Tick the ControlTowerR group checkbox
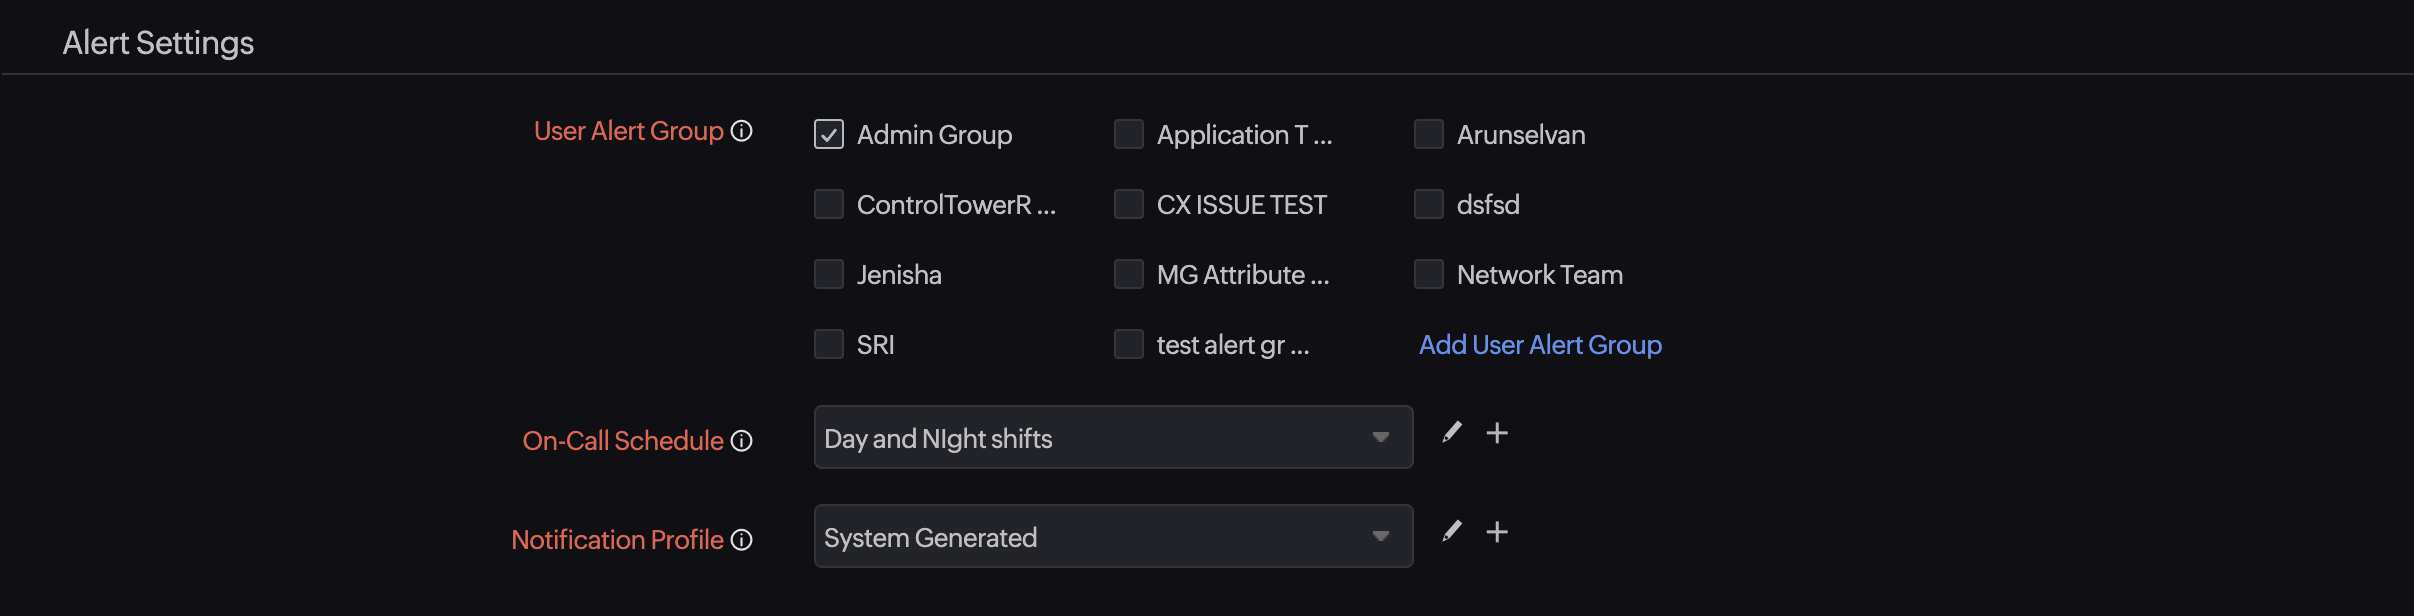2414x616 pixels. pyautogui.click(x=829, y=204)
